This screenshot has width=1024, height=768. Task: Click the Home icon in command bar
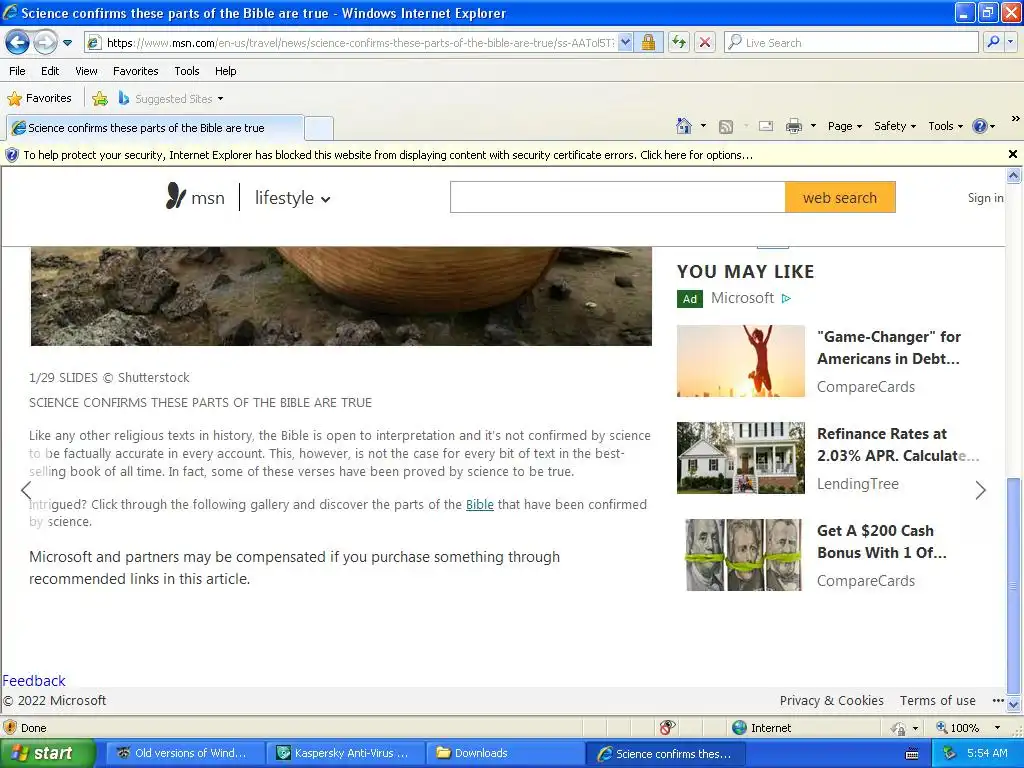(684, 126)
